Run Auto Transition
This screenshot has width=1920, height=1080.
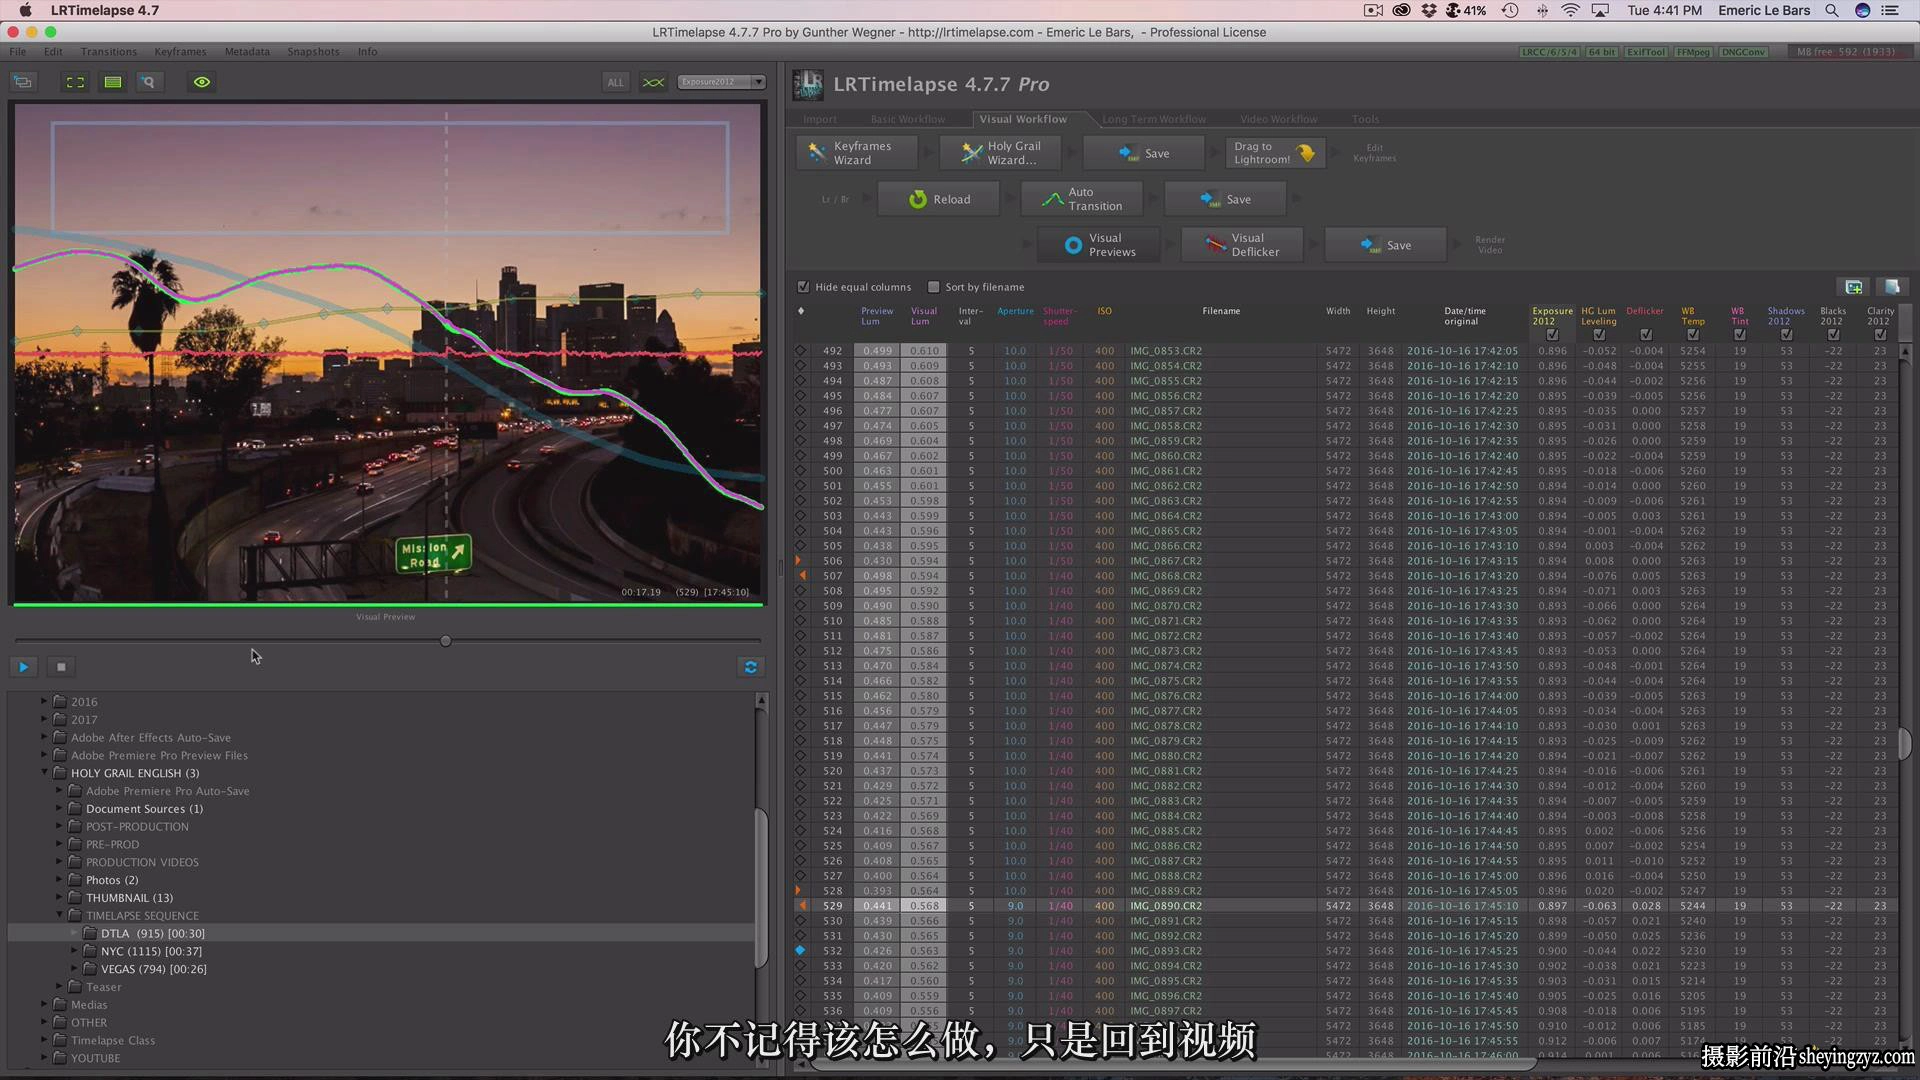[x=1082, y=199]
